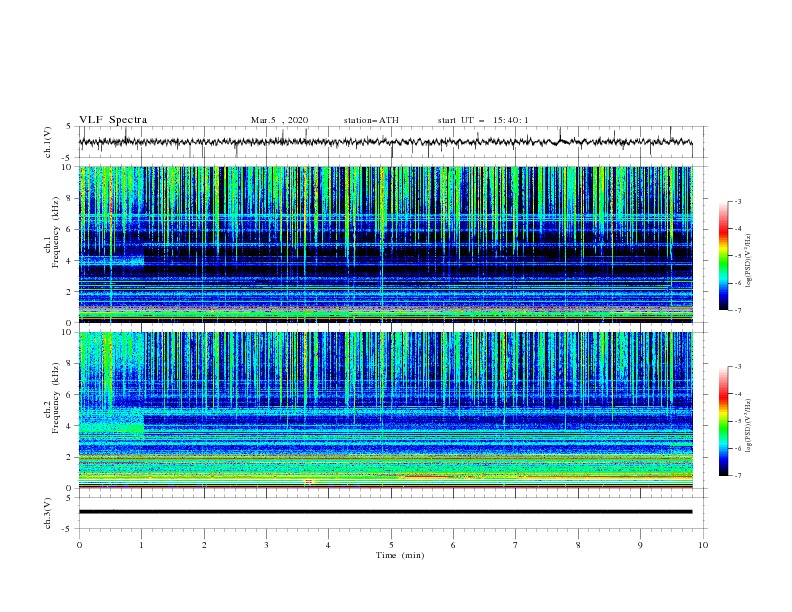792x612 pixels.
Task: Click the "-3" tick on ch.1 colorbar
Action: 737,201
